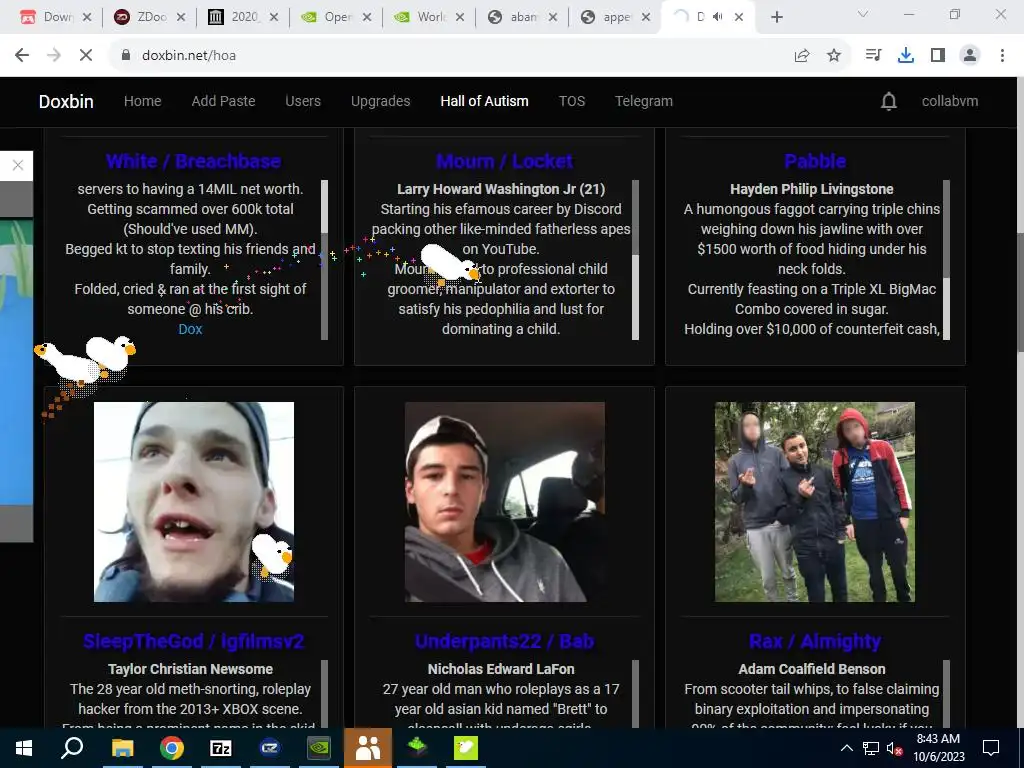This screenshot has width=1024, height=768.
Task: Click the Doxbin site logo
Action: click(66, 101)
